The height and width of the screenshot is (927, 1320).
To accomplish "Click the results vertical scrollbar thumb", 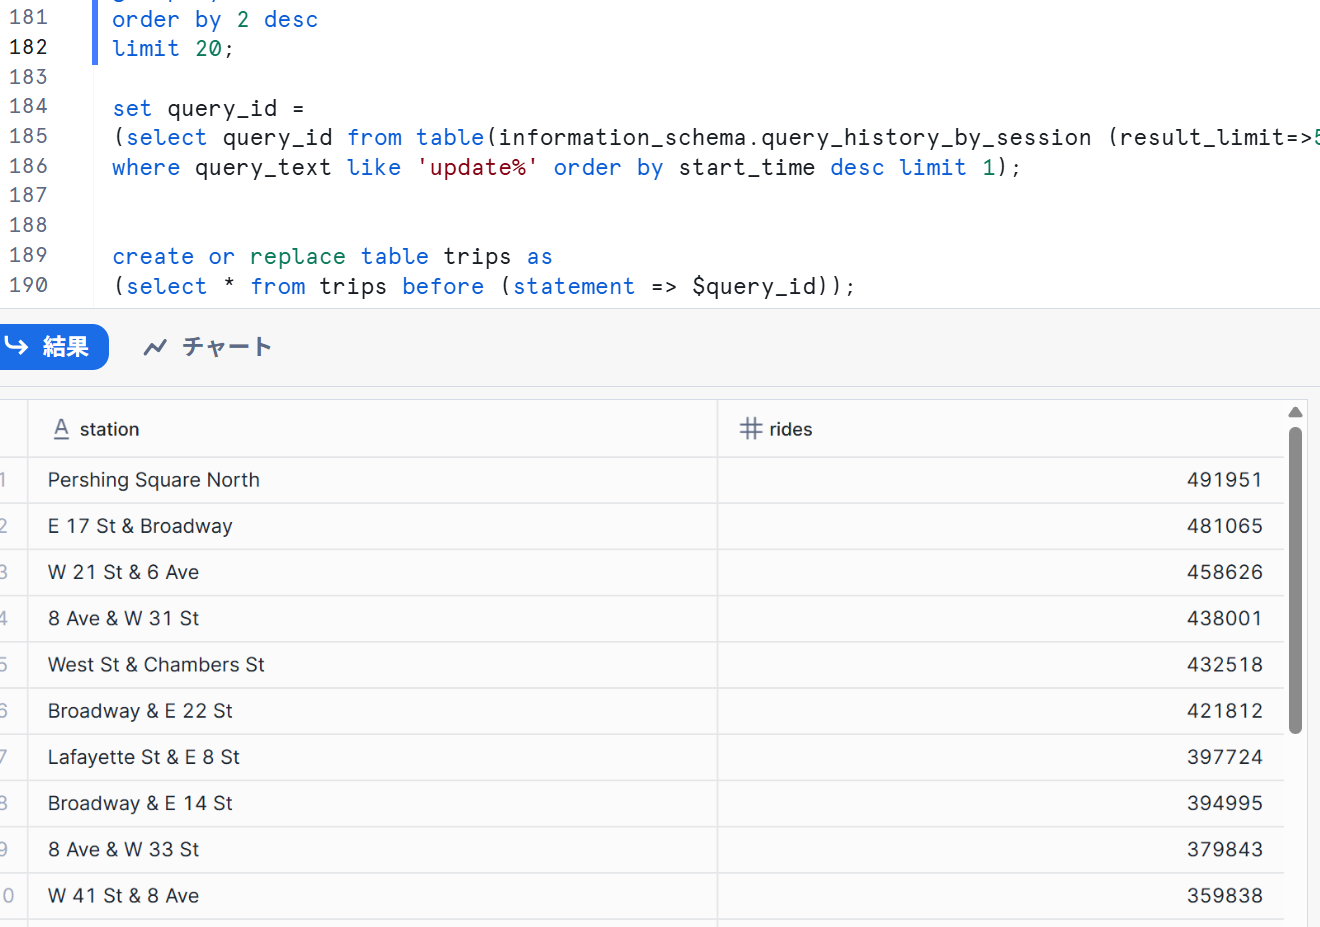I will tap(1295, 580).
